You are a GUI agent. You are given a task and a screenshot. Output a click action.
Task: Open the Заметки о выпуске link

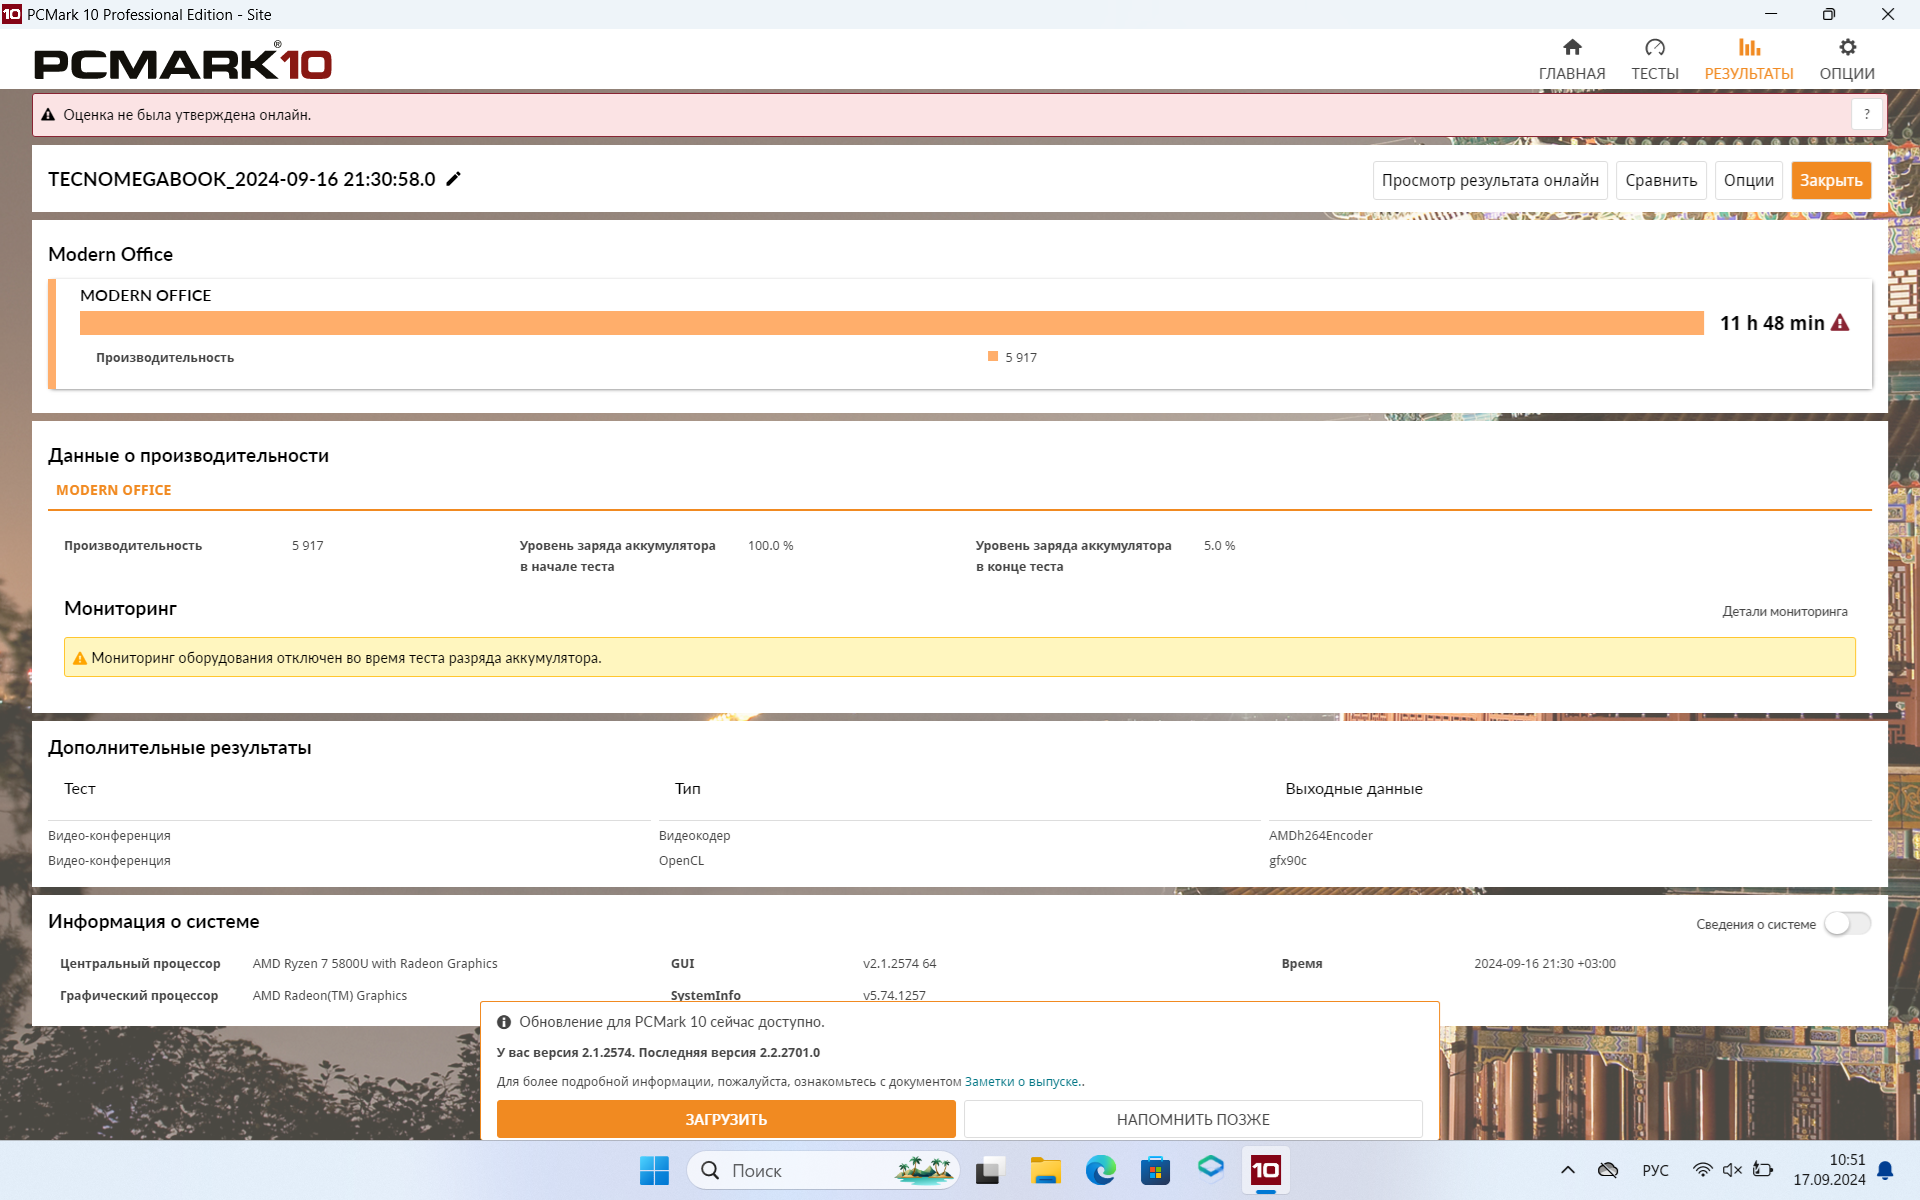tap(1021, 1082)
